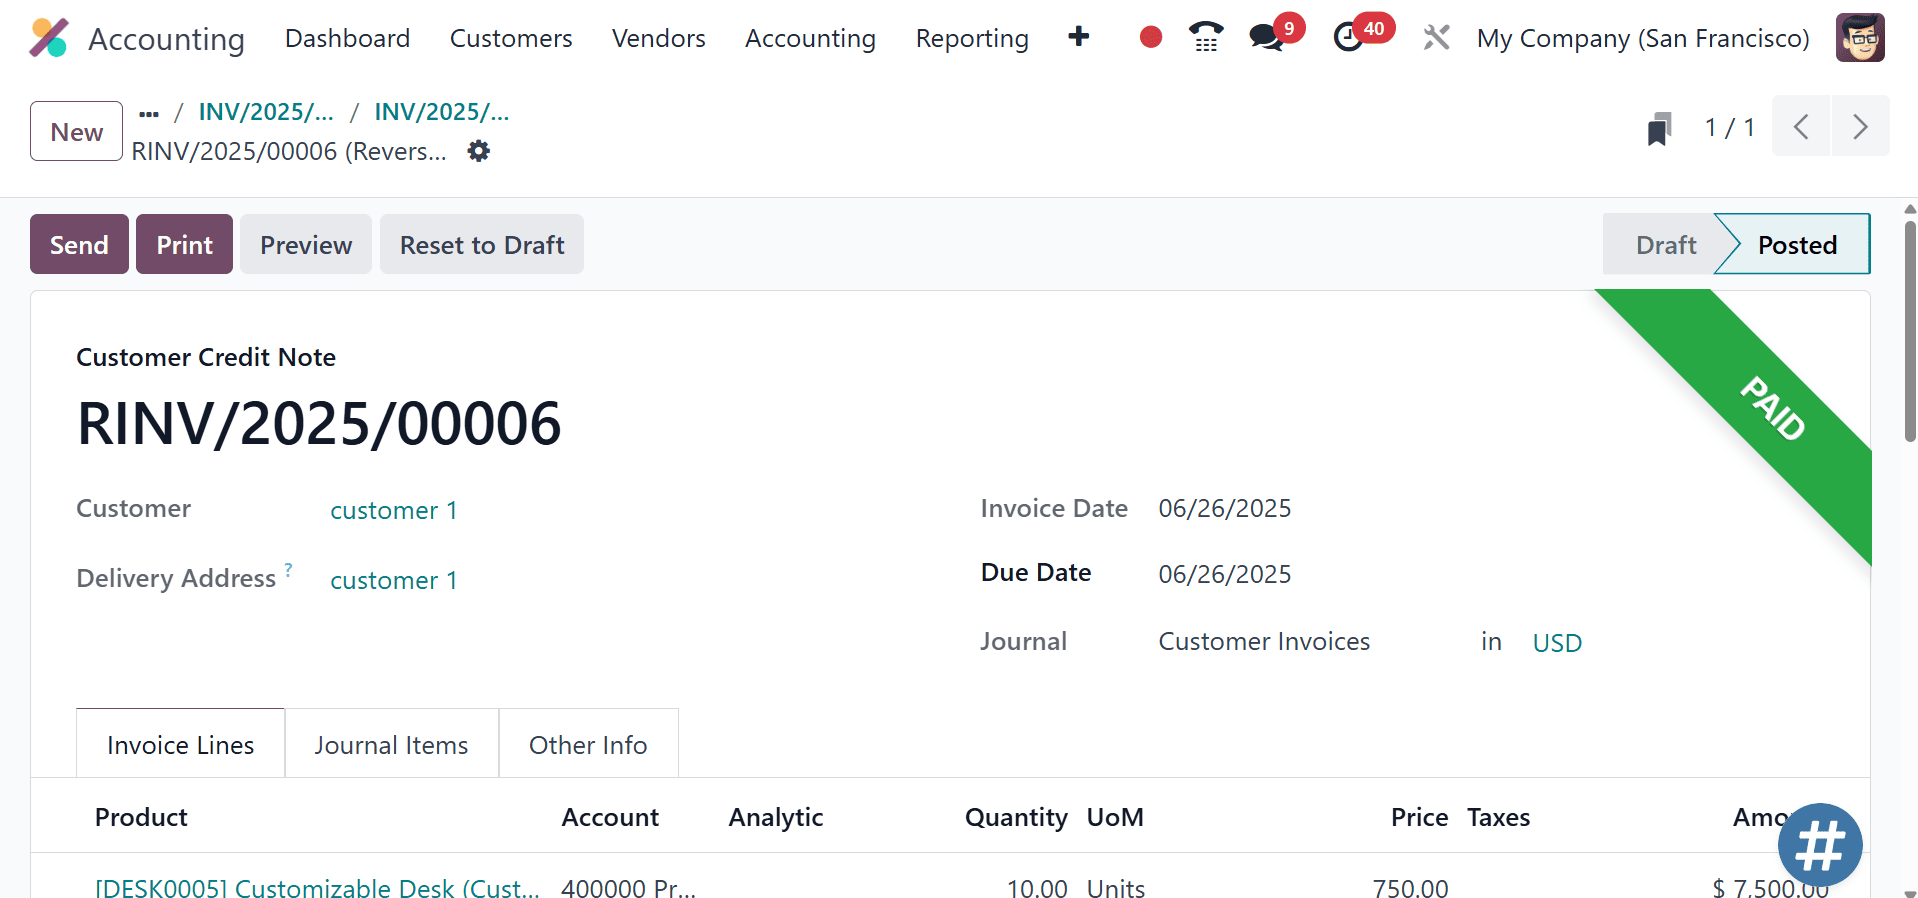Open the VoIP phone icon

pos(1206,37)
